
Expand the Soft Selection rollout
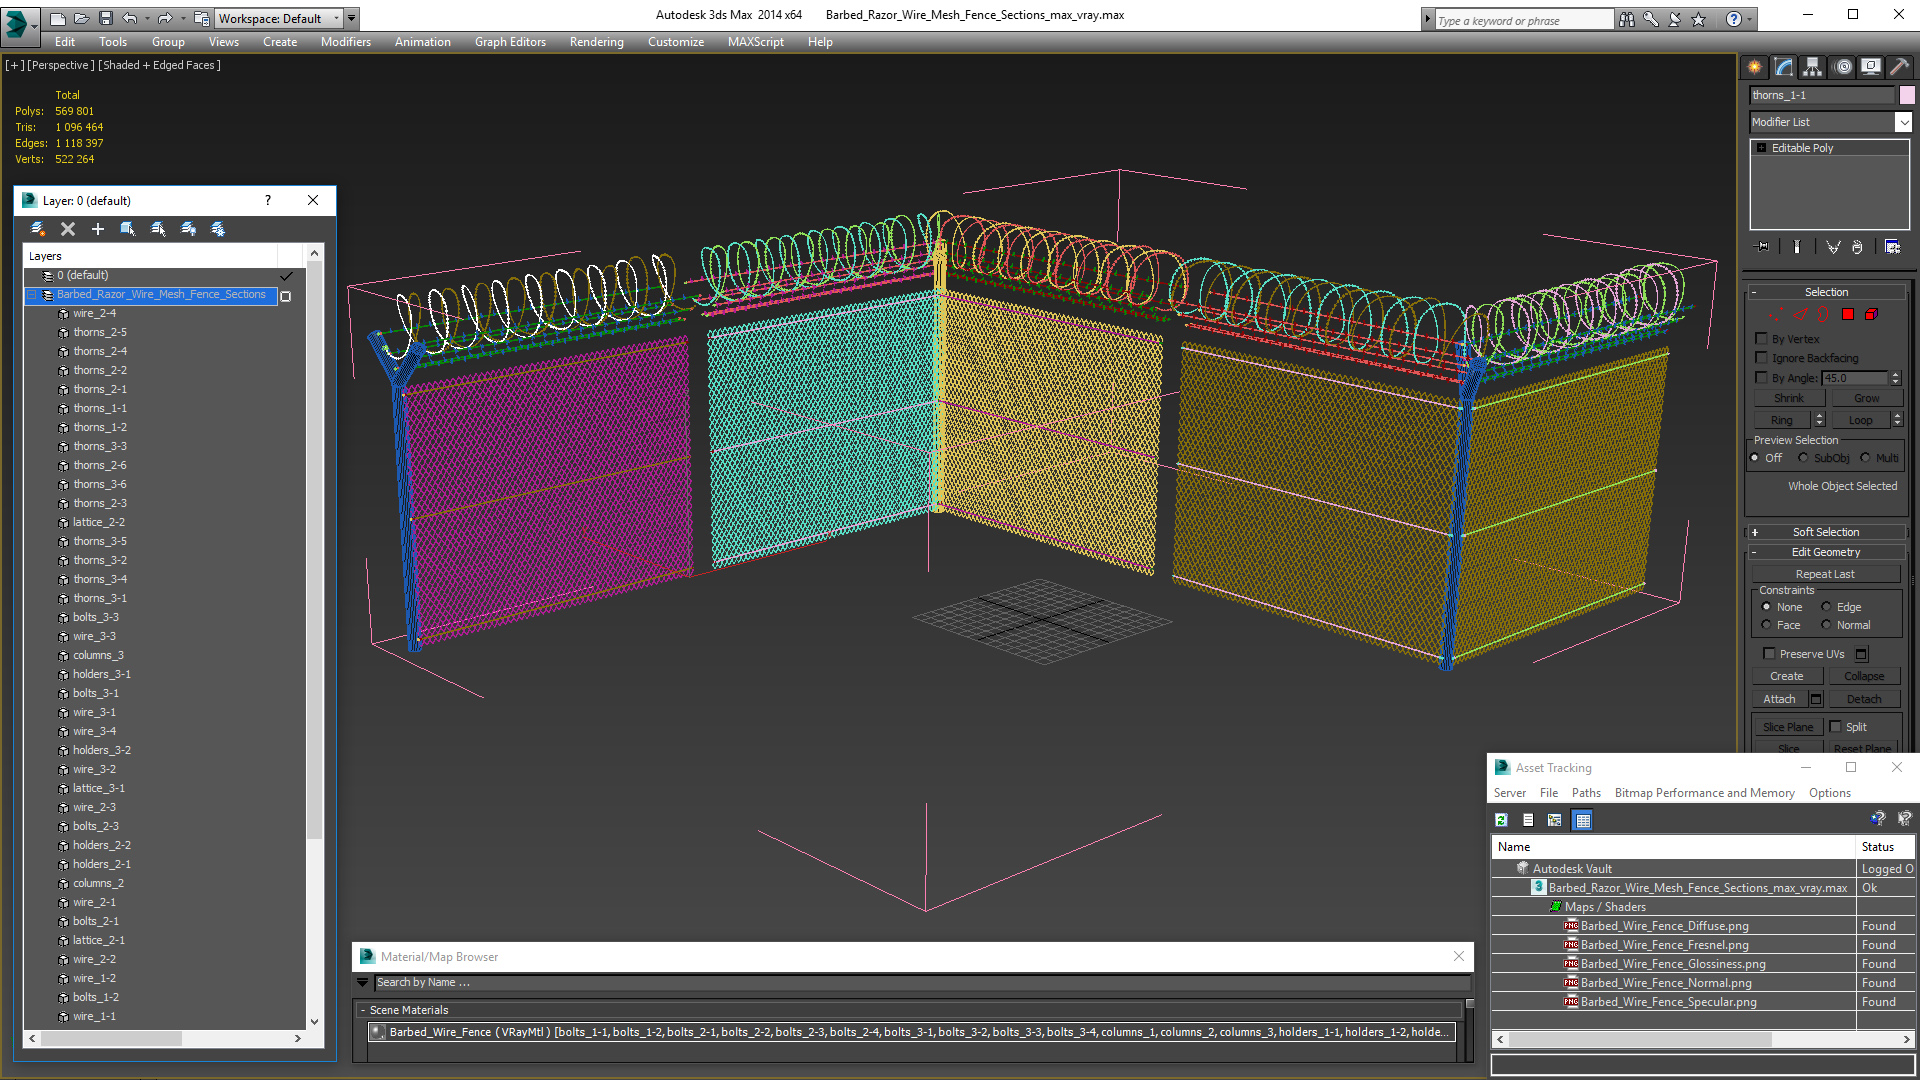(x=1825, y=532)
